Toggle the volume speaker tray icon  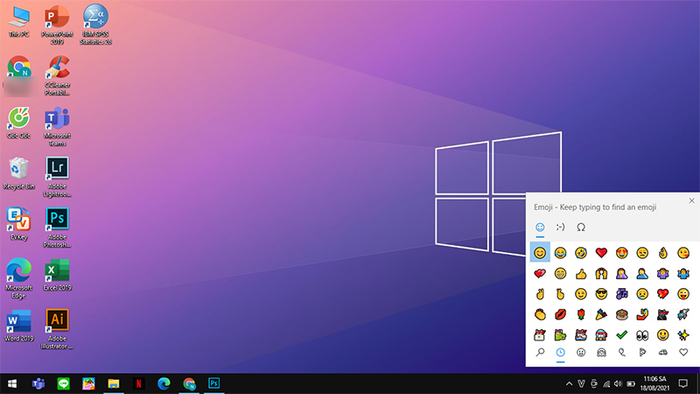coord(618,384)
